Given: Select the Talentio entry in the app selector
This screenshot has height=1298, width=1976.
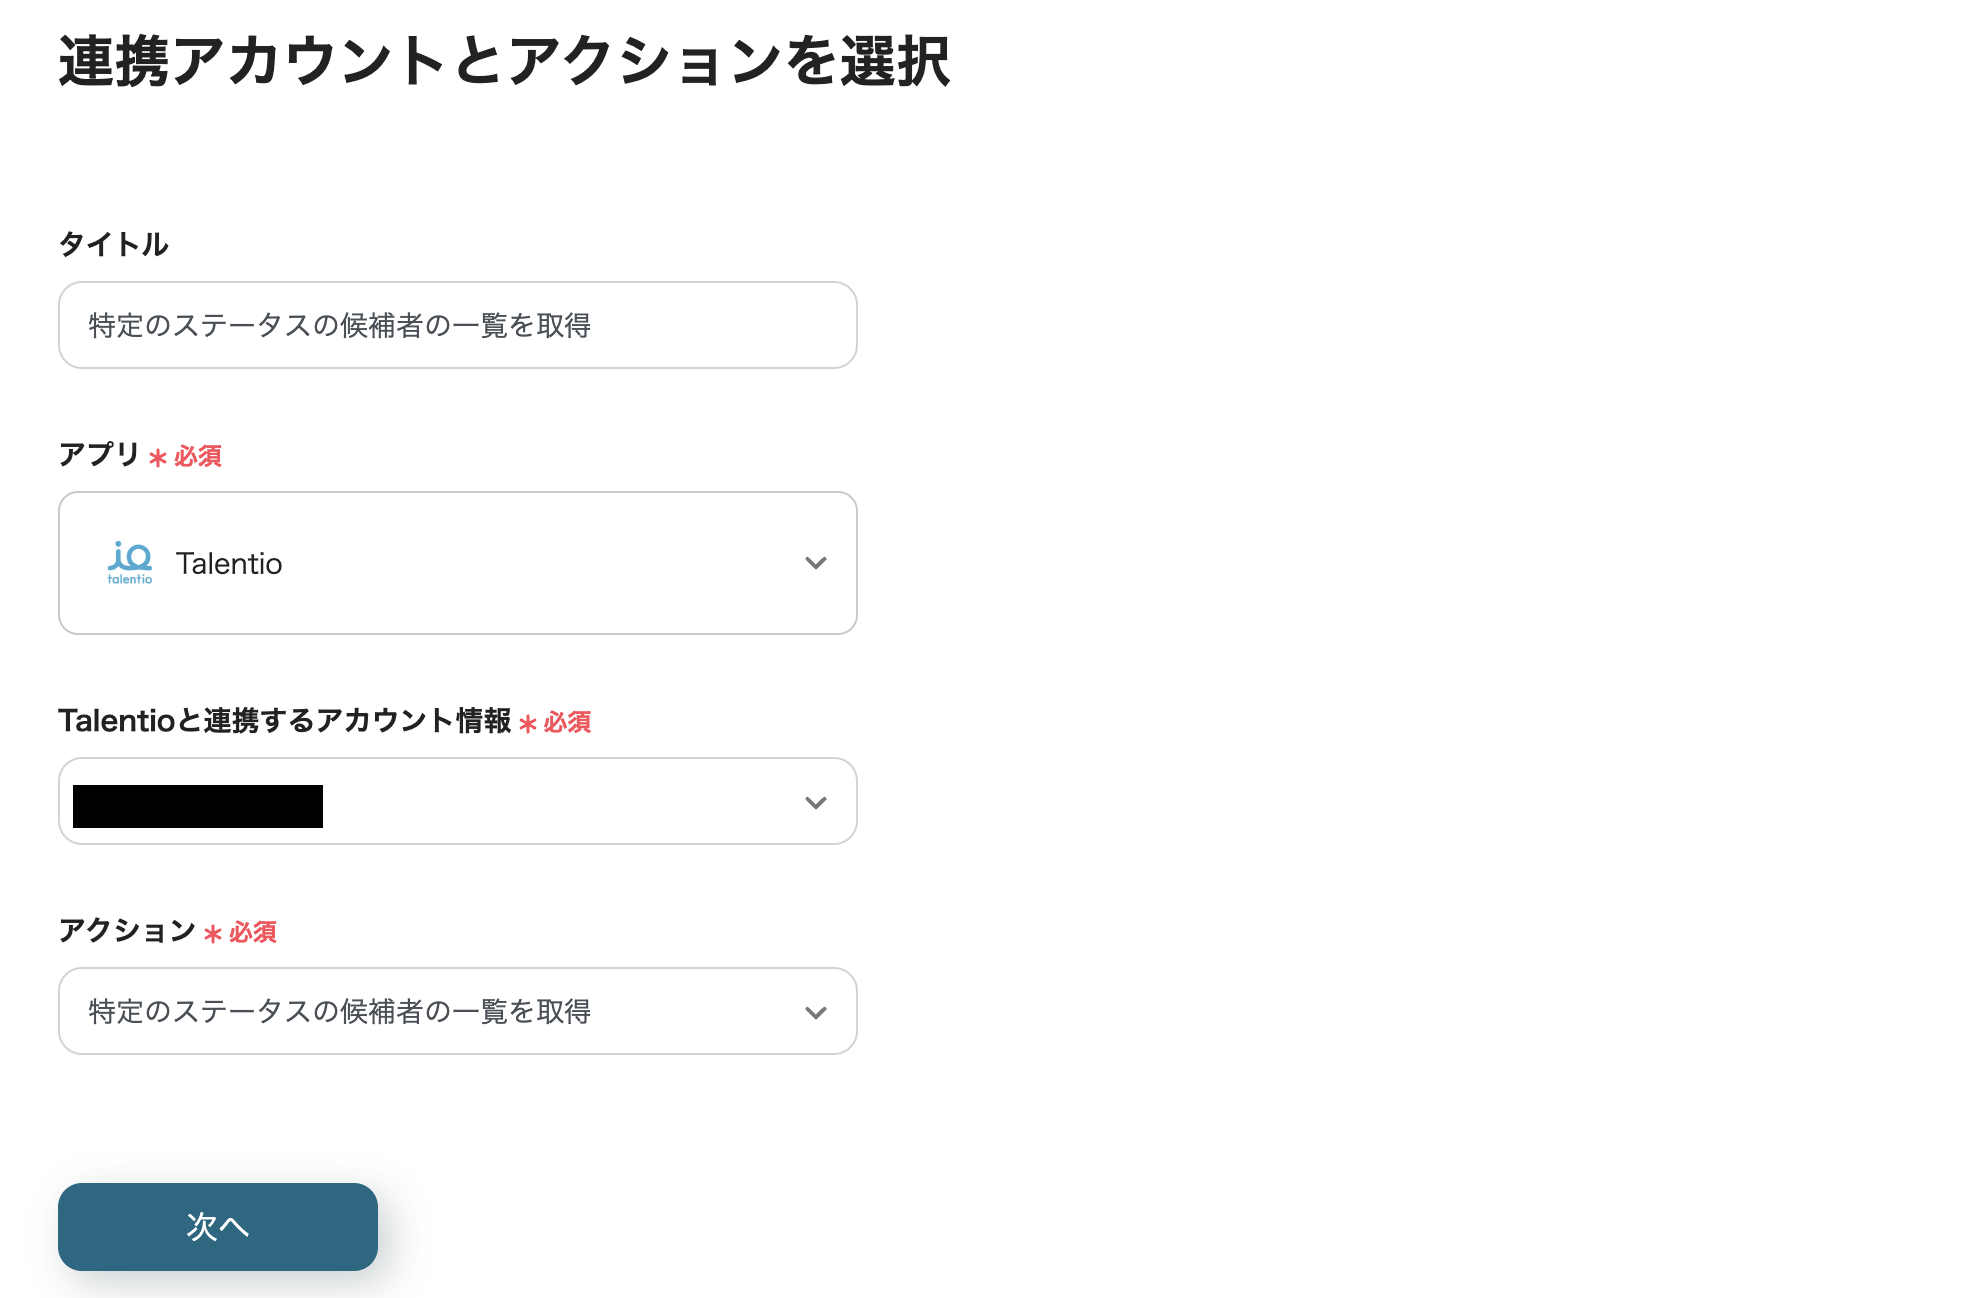Looking at the screenshot, I should [229, 563].
